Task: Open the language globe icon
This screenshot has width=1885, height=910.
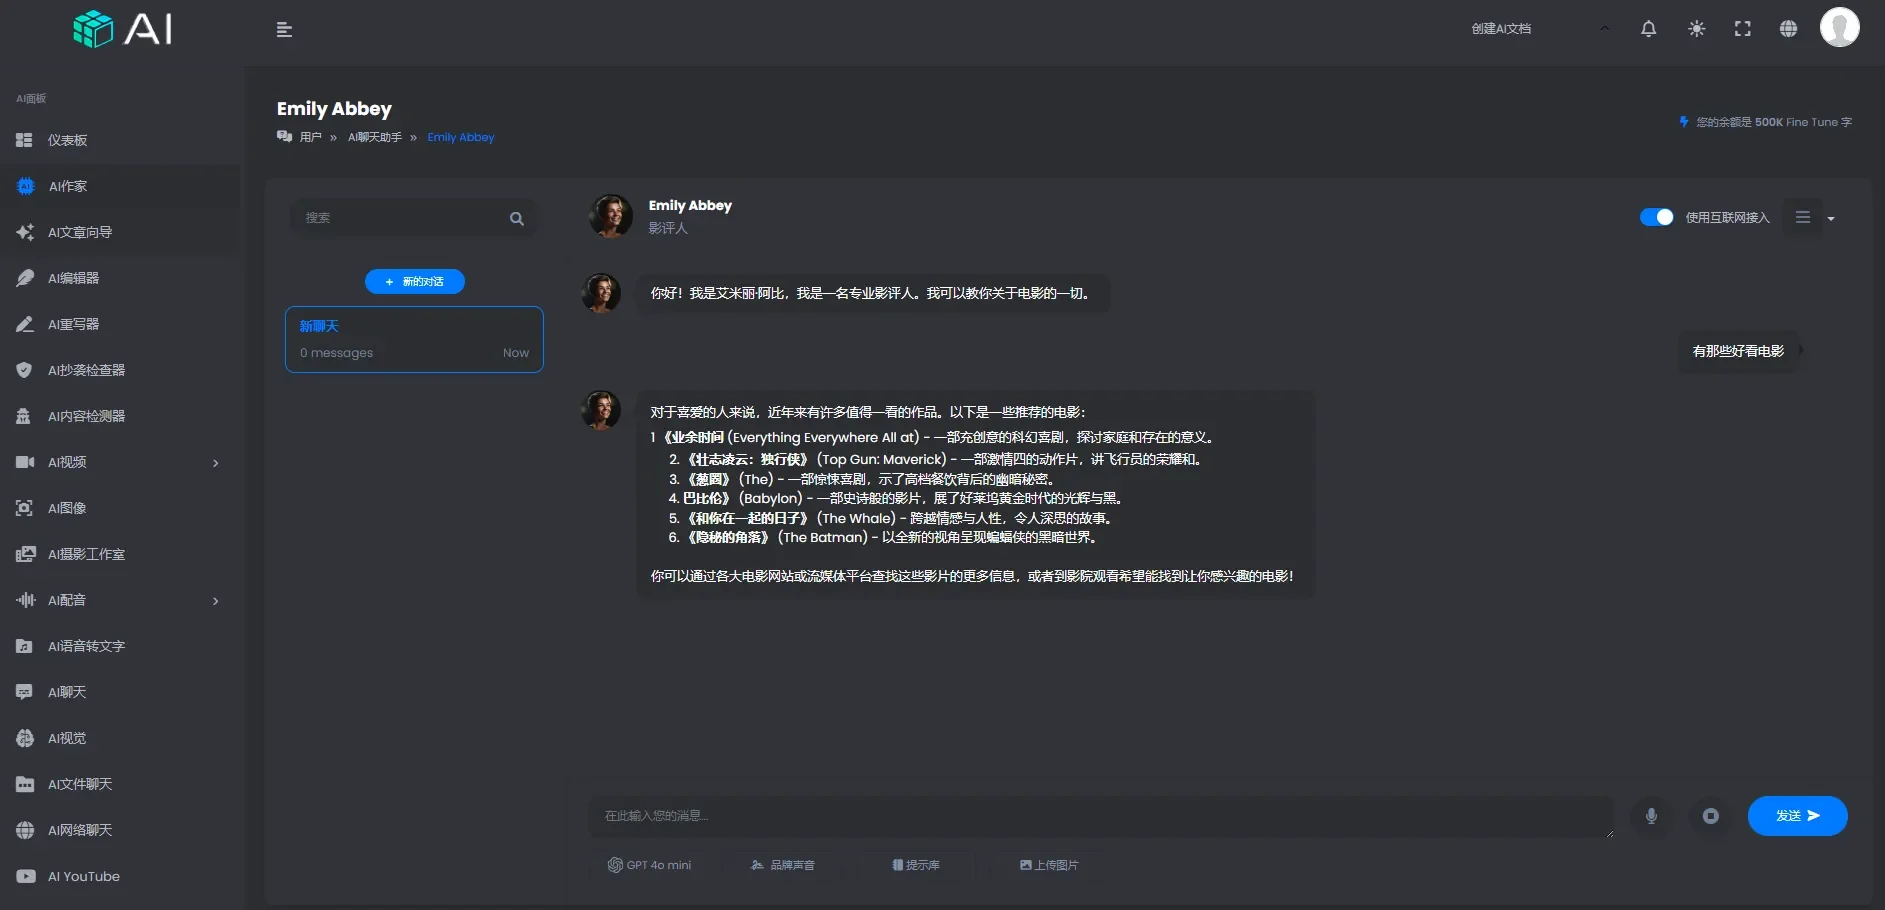Action: point(1789,28)
